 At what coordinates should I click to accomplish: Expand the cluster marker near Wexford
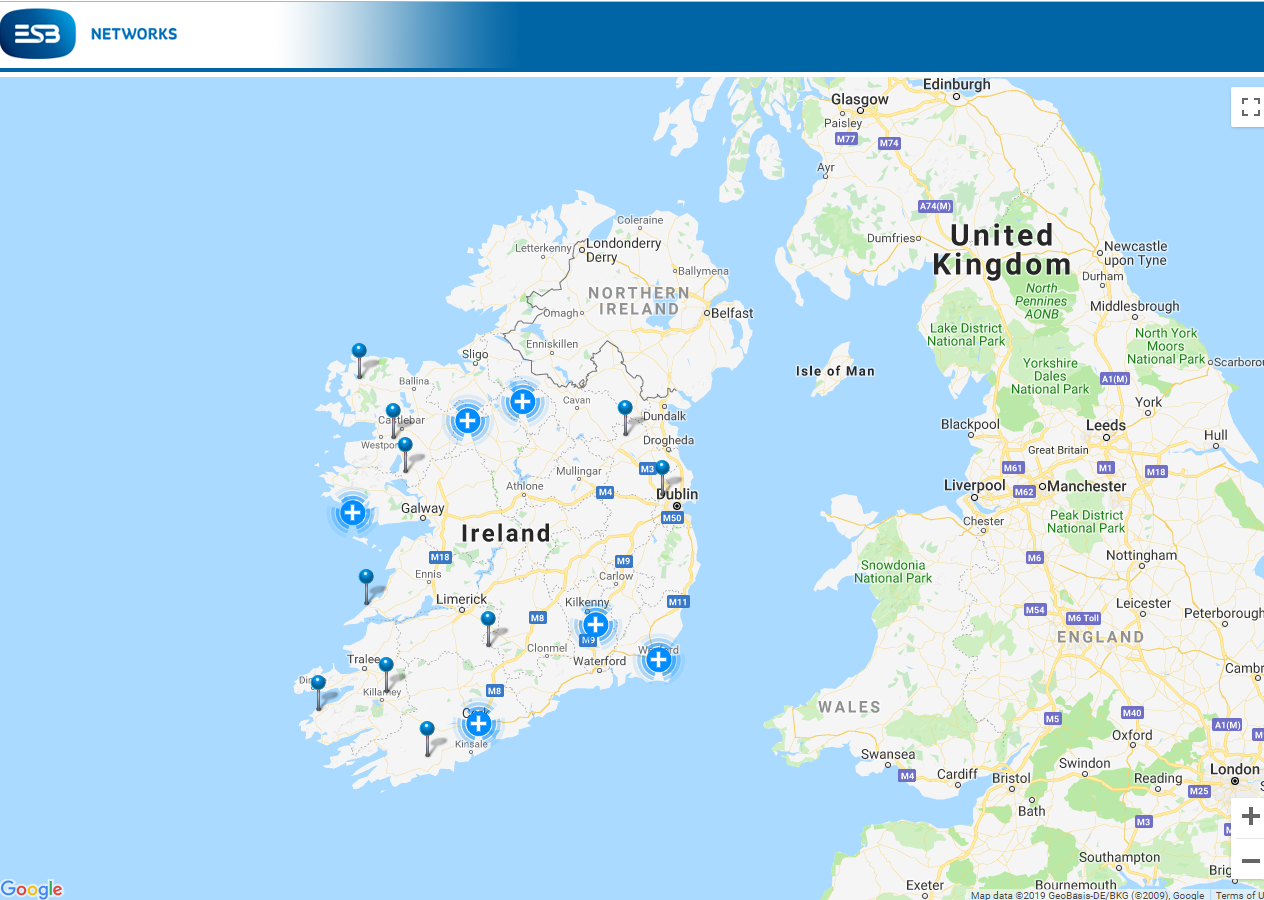tap(658, 659)
